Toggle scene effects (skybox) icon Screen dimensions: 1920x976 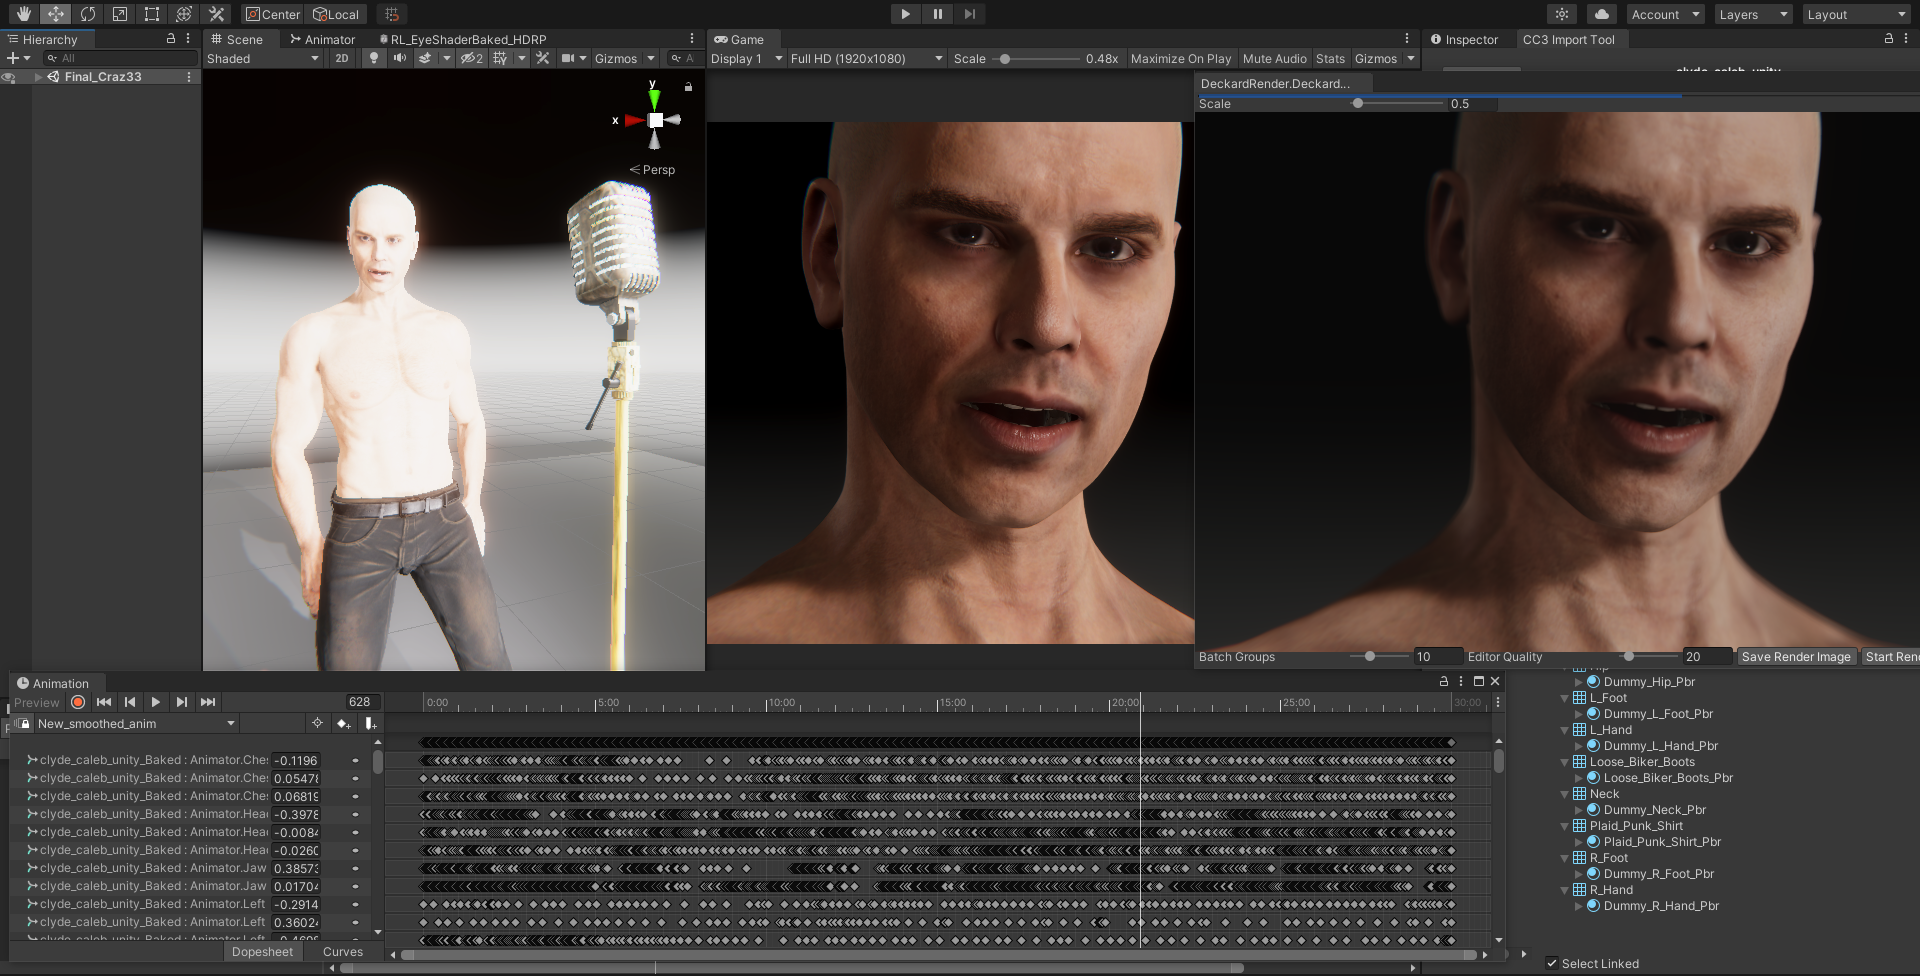425,58
